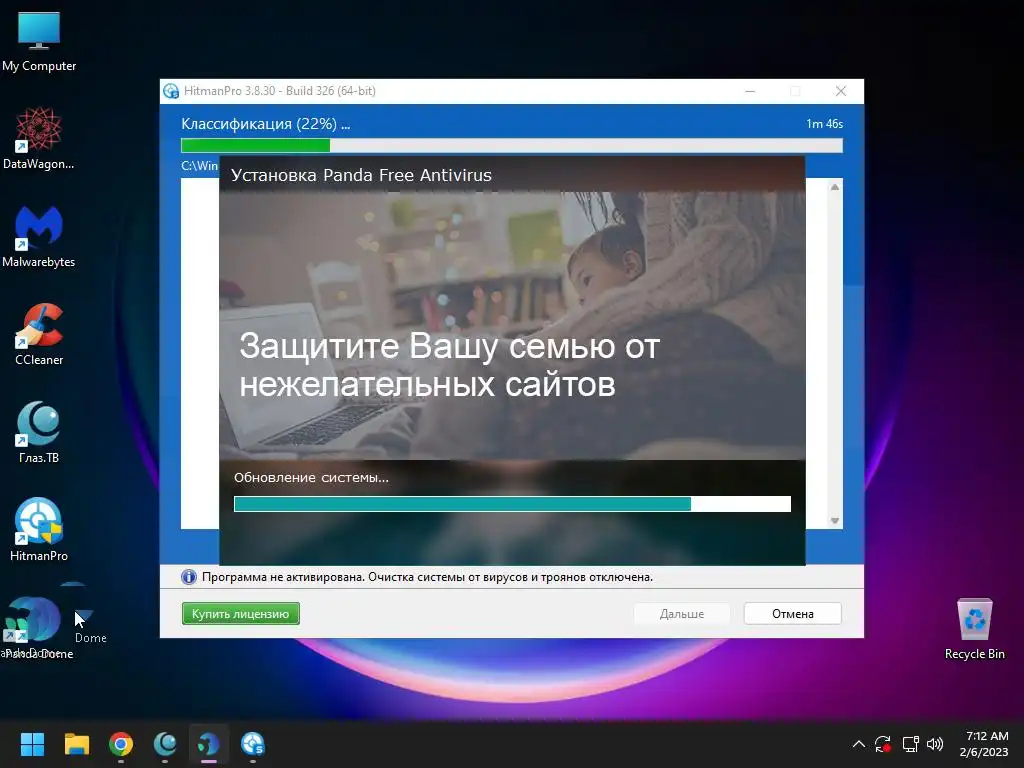Click the 1m 46s remaining time text
1024x768 pixels.
(x=824, y=124)
